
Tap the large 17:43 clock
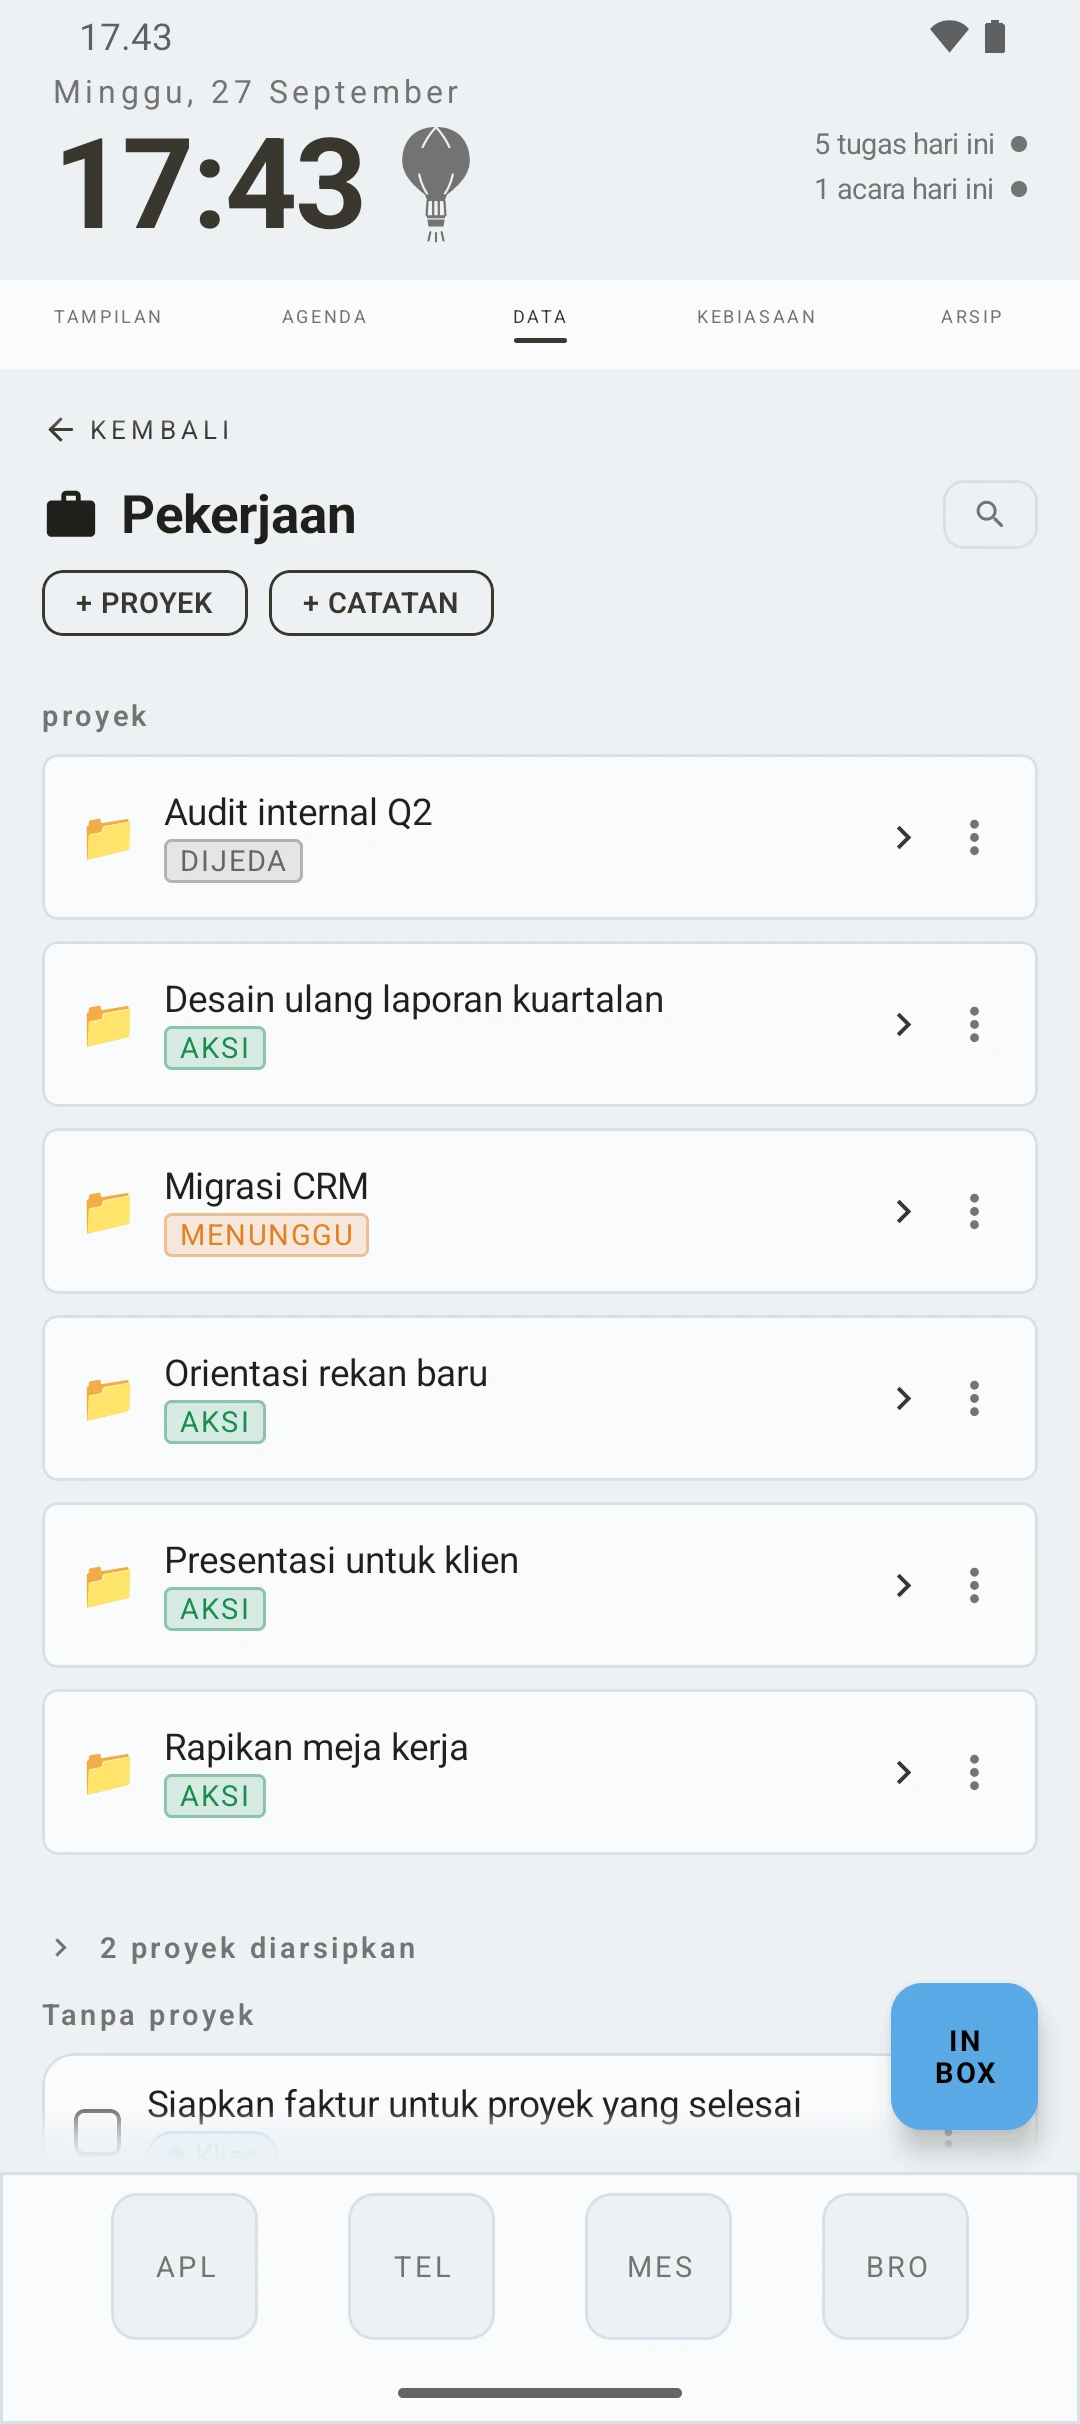(212, 184)
